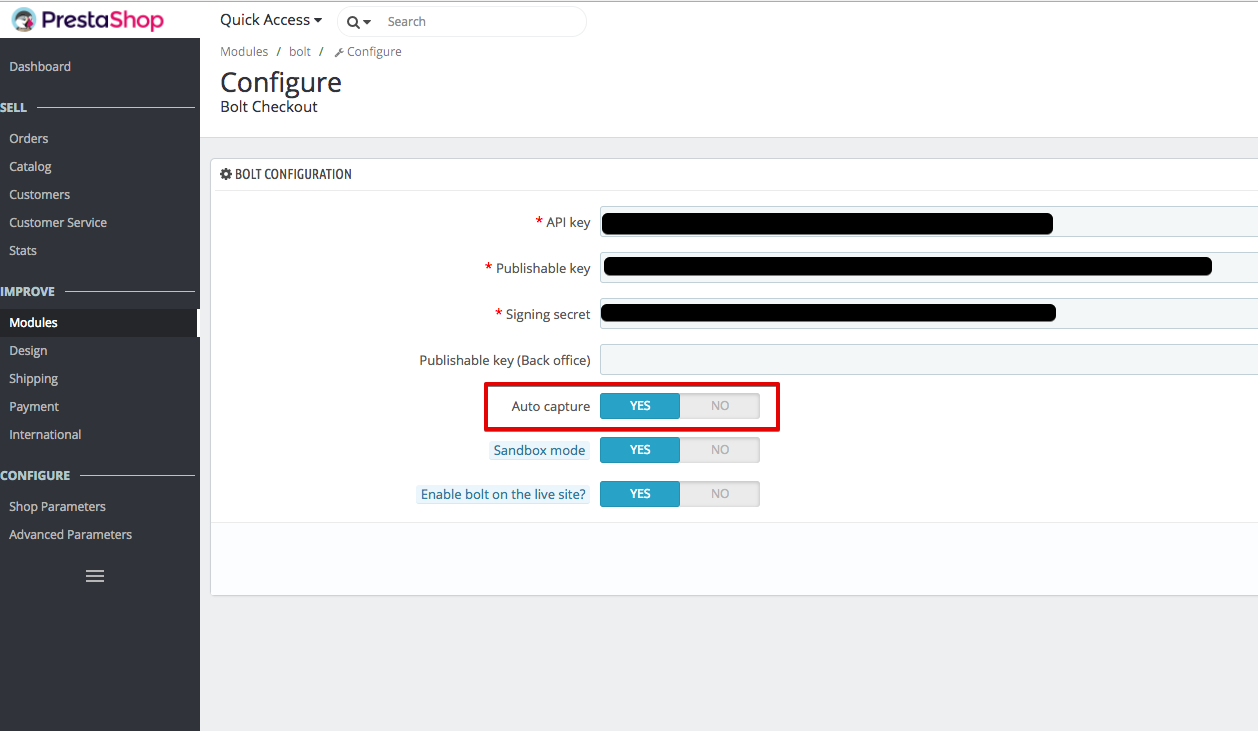Open the Quick Access dropdown
The height and width of the screenshot is (731, 1258).
[271, 20]
